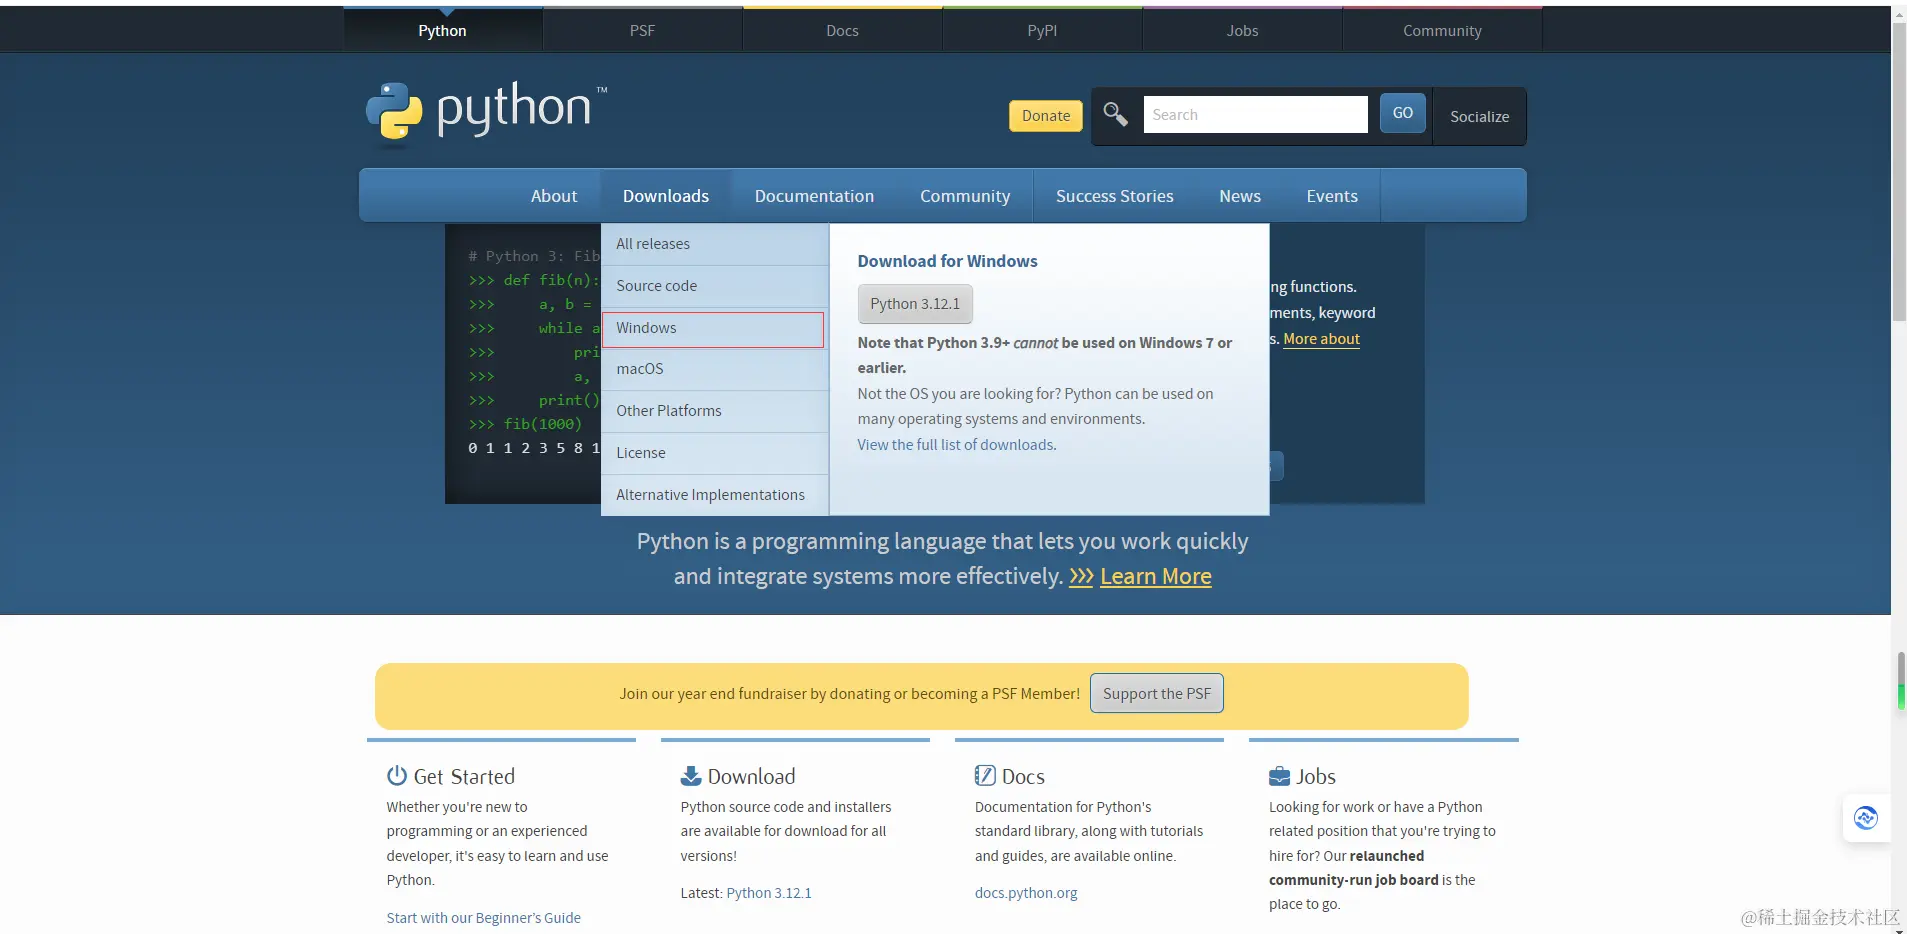
Task: Open the Docs top-bar tab
Action: 842,30
